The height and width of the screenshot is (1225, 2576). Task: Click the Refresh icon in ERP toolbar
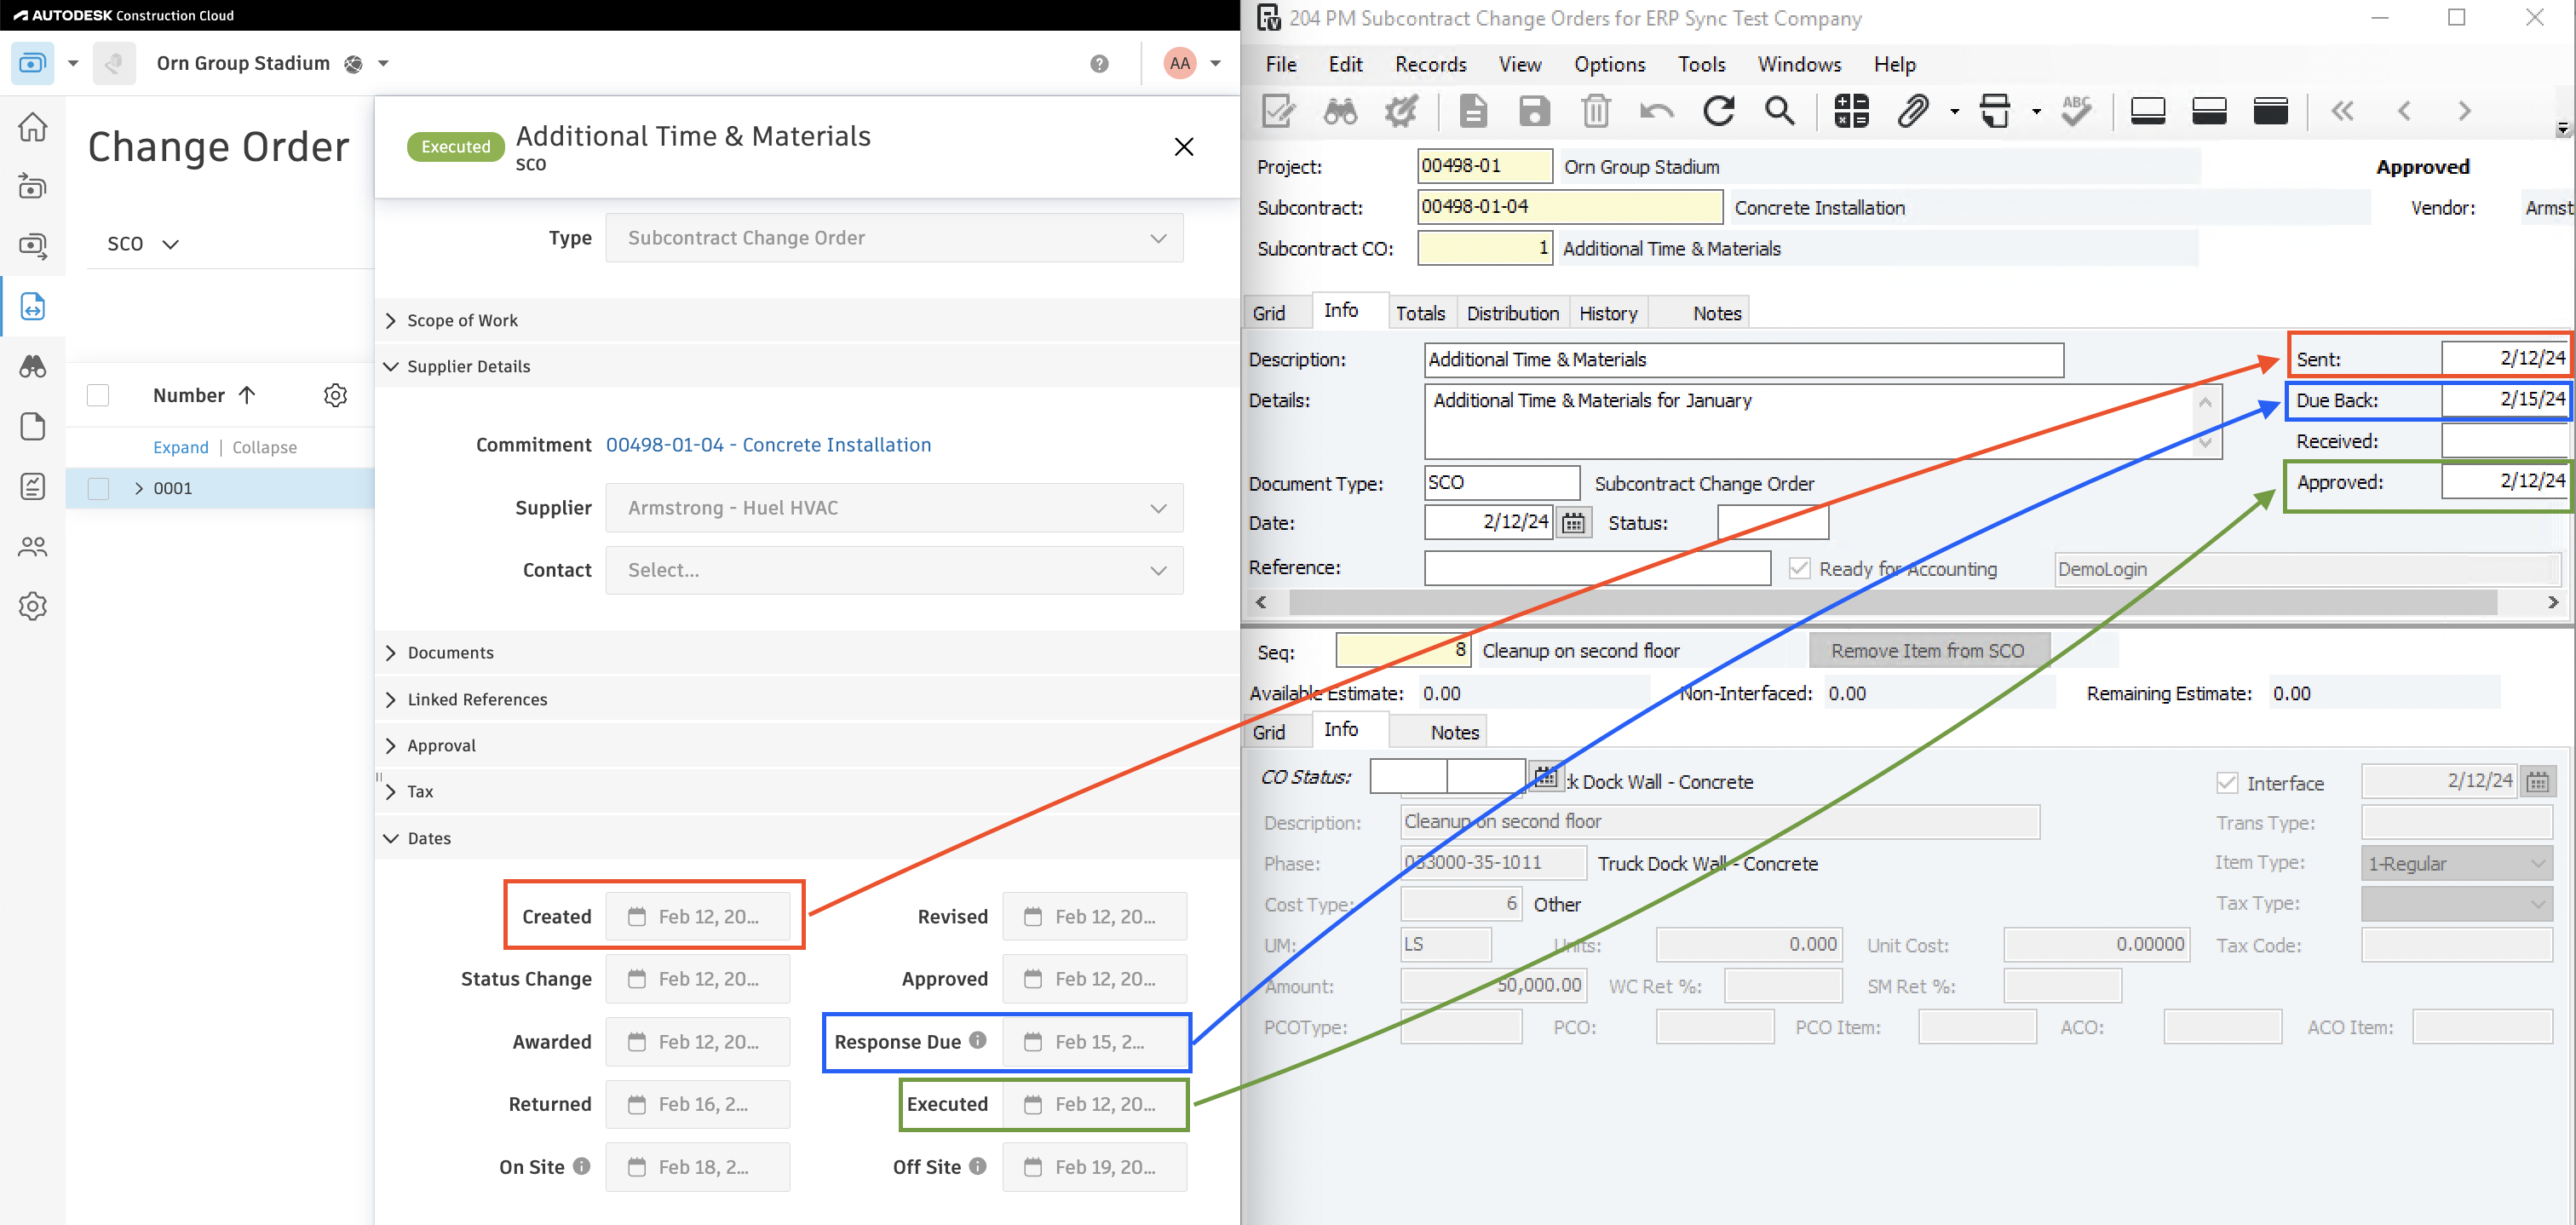pyautogui.click(x=1718, y=111)
